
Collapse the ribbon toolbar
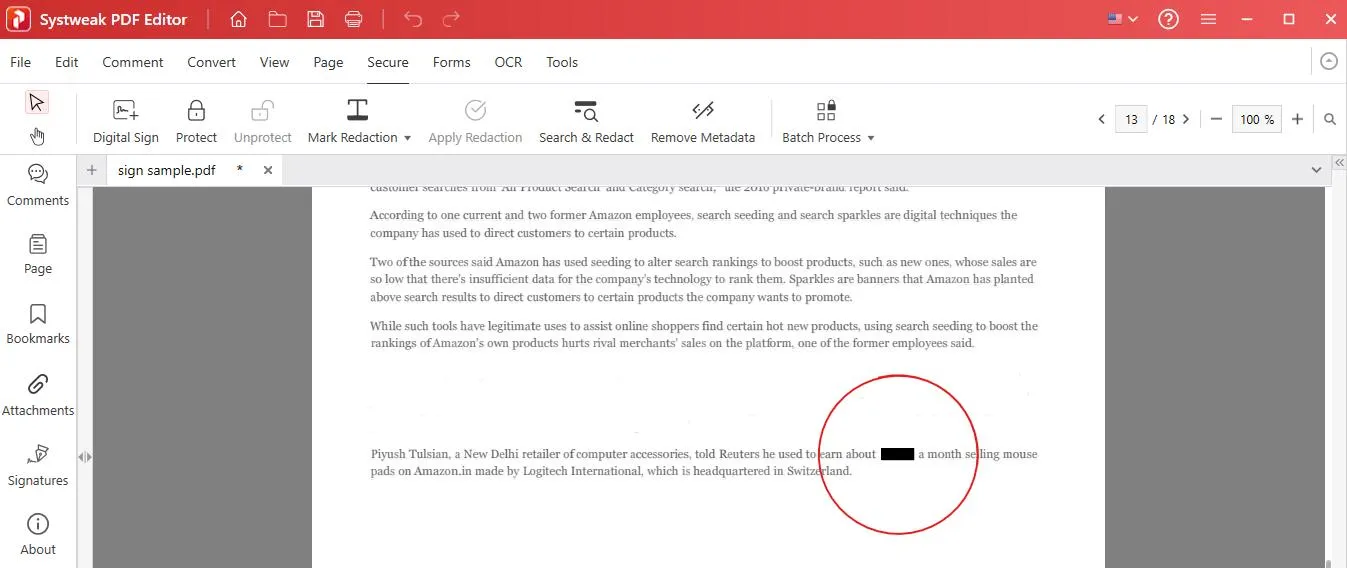tap(1328, 61)
